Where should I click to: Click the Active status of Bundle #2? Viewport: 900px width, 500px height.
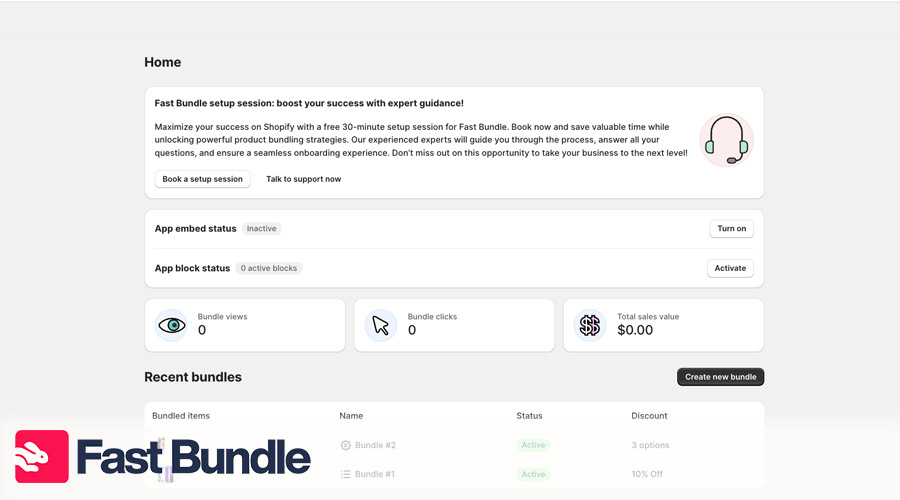click(533, 445)
